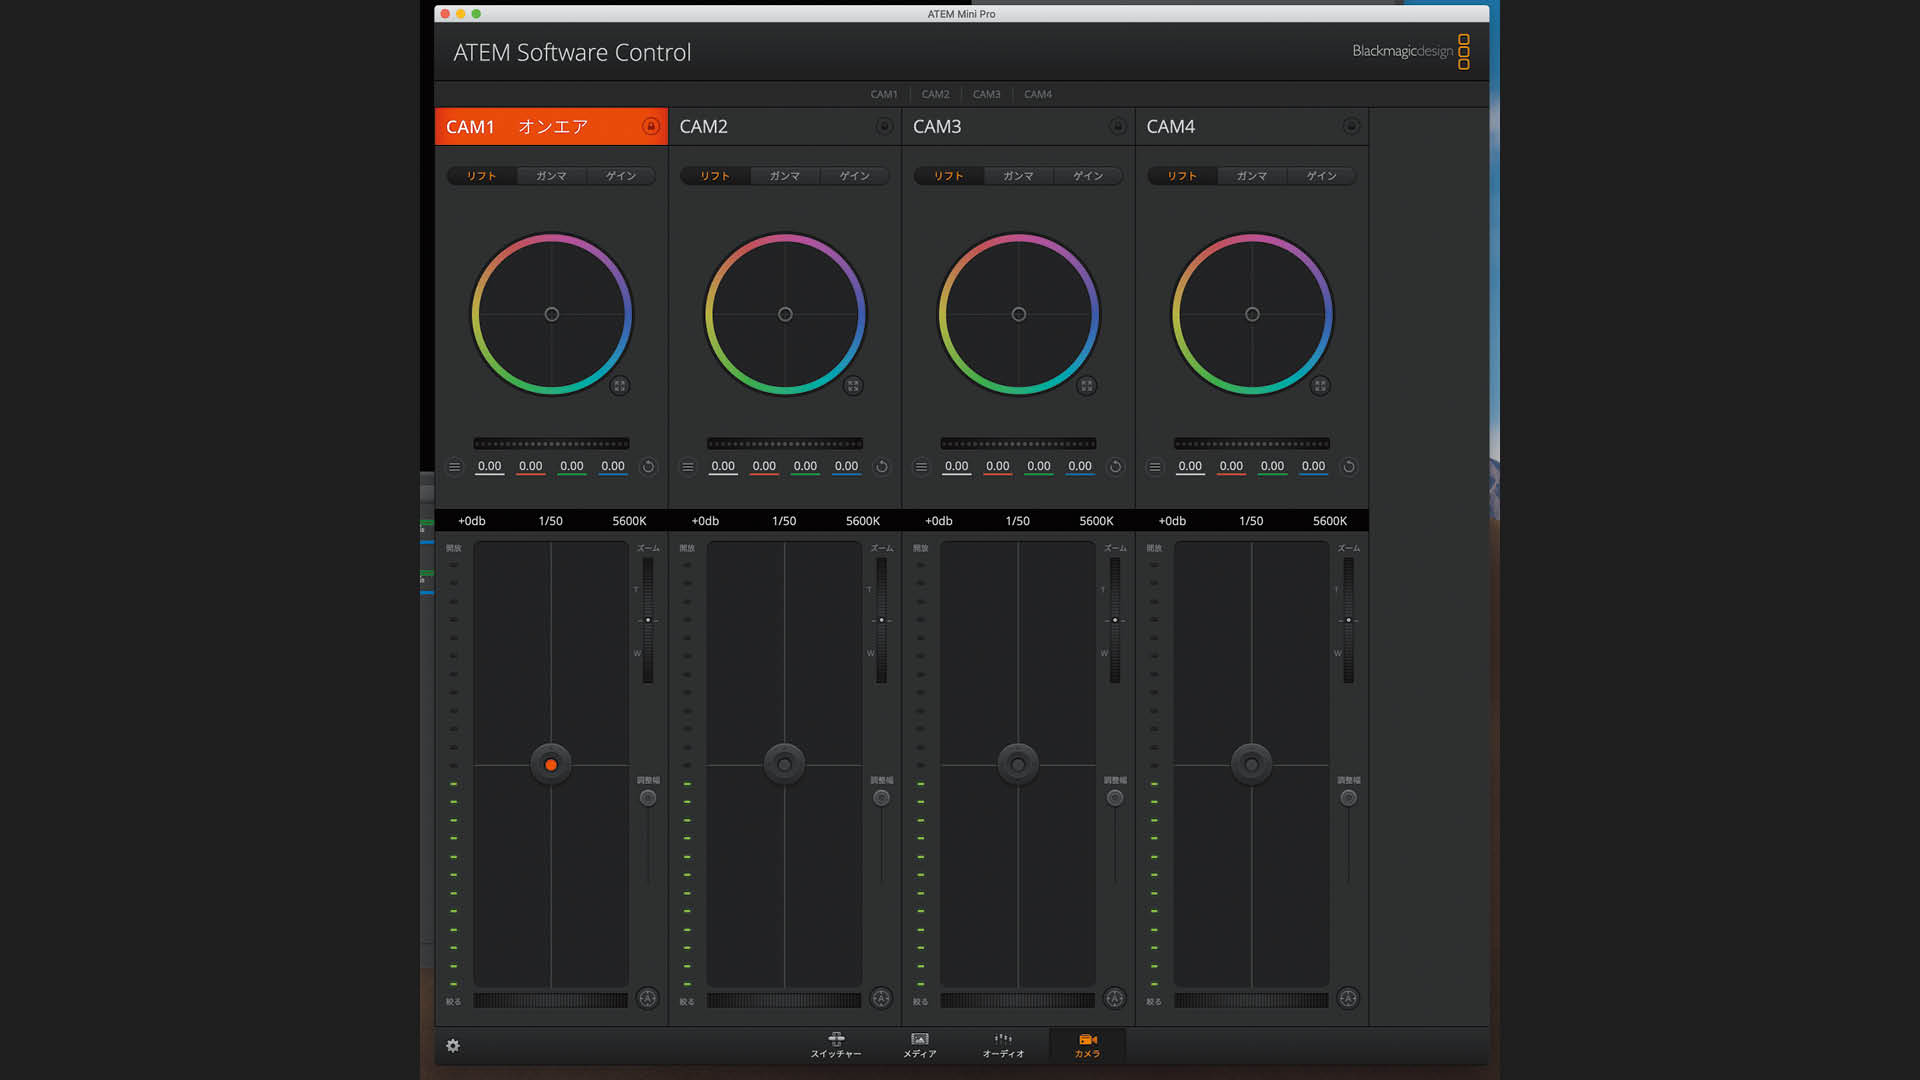Screen dimensions: 1920x1080
Task: Open the CAM2 color settings menu icon
Action: coord(688,467)
